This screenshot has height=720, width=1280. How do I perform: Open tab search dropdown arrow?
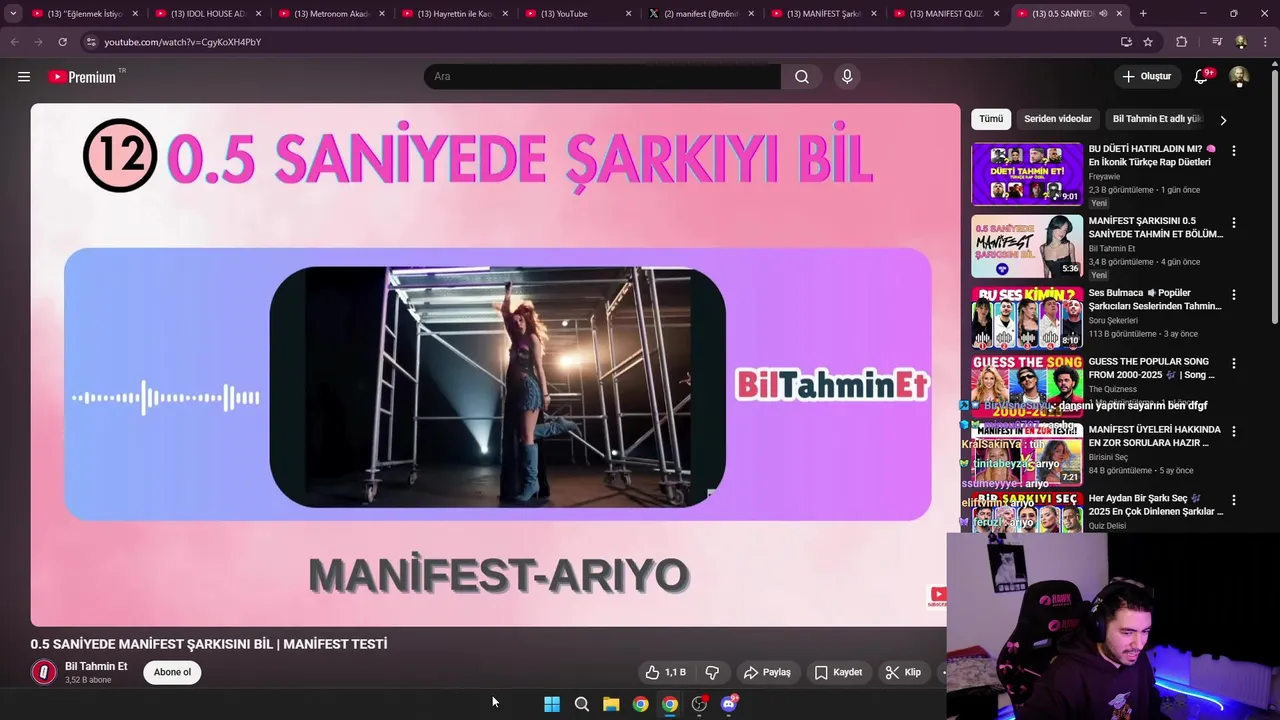click(x=13, y=14)
